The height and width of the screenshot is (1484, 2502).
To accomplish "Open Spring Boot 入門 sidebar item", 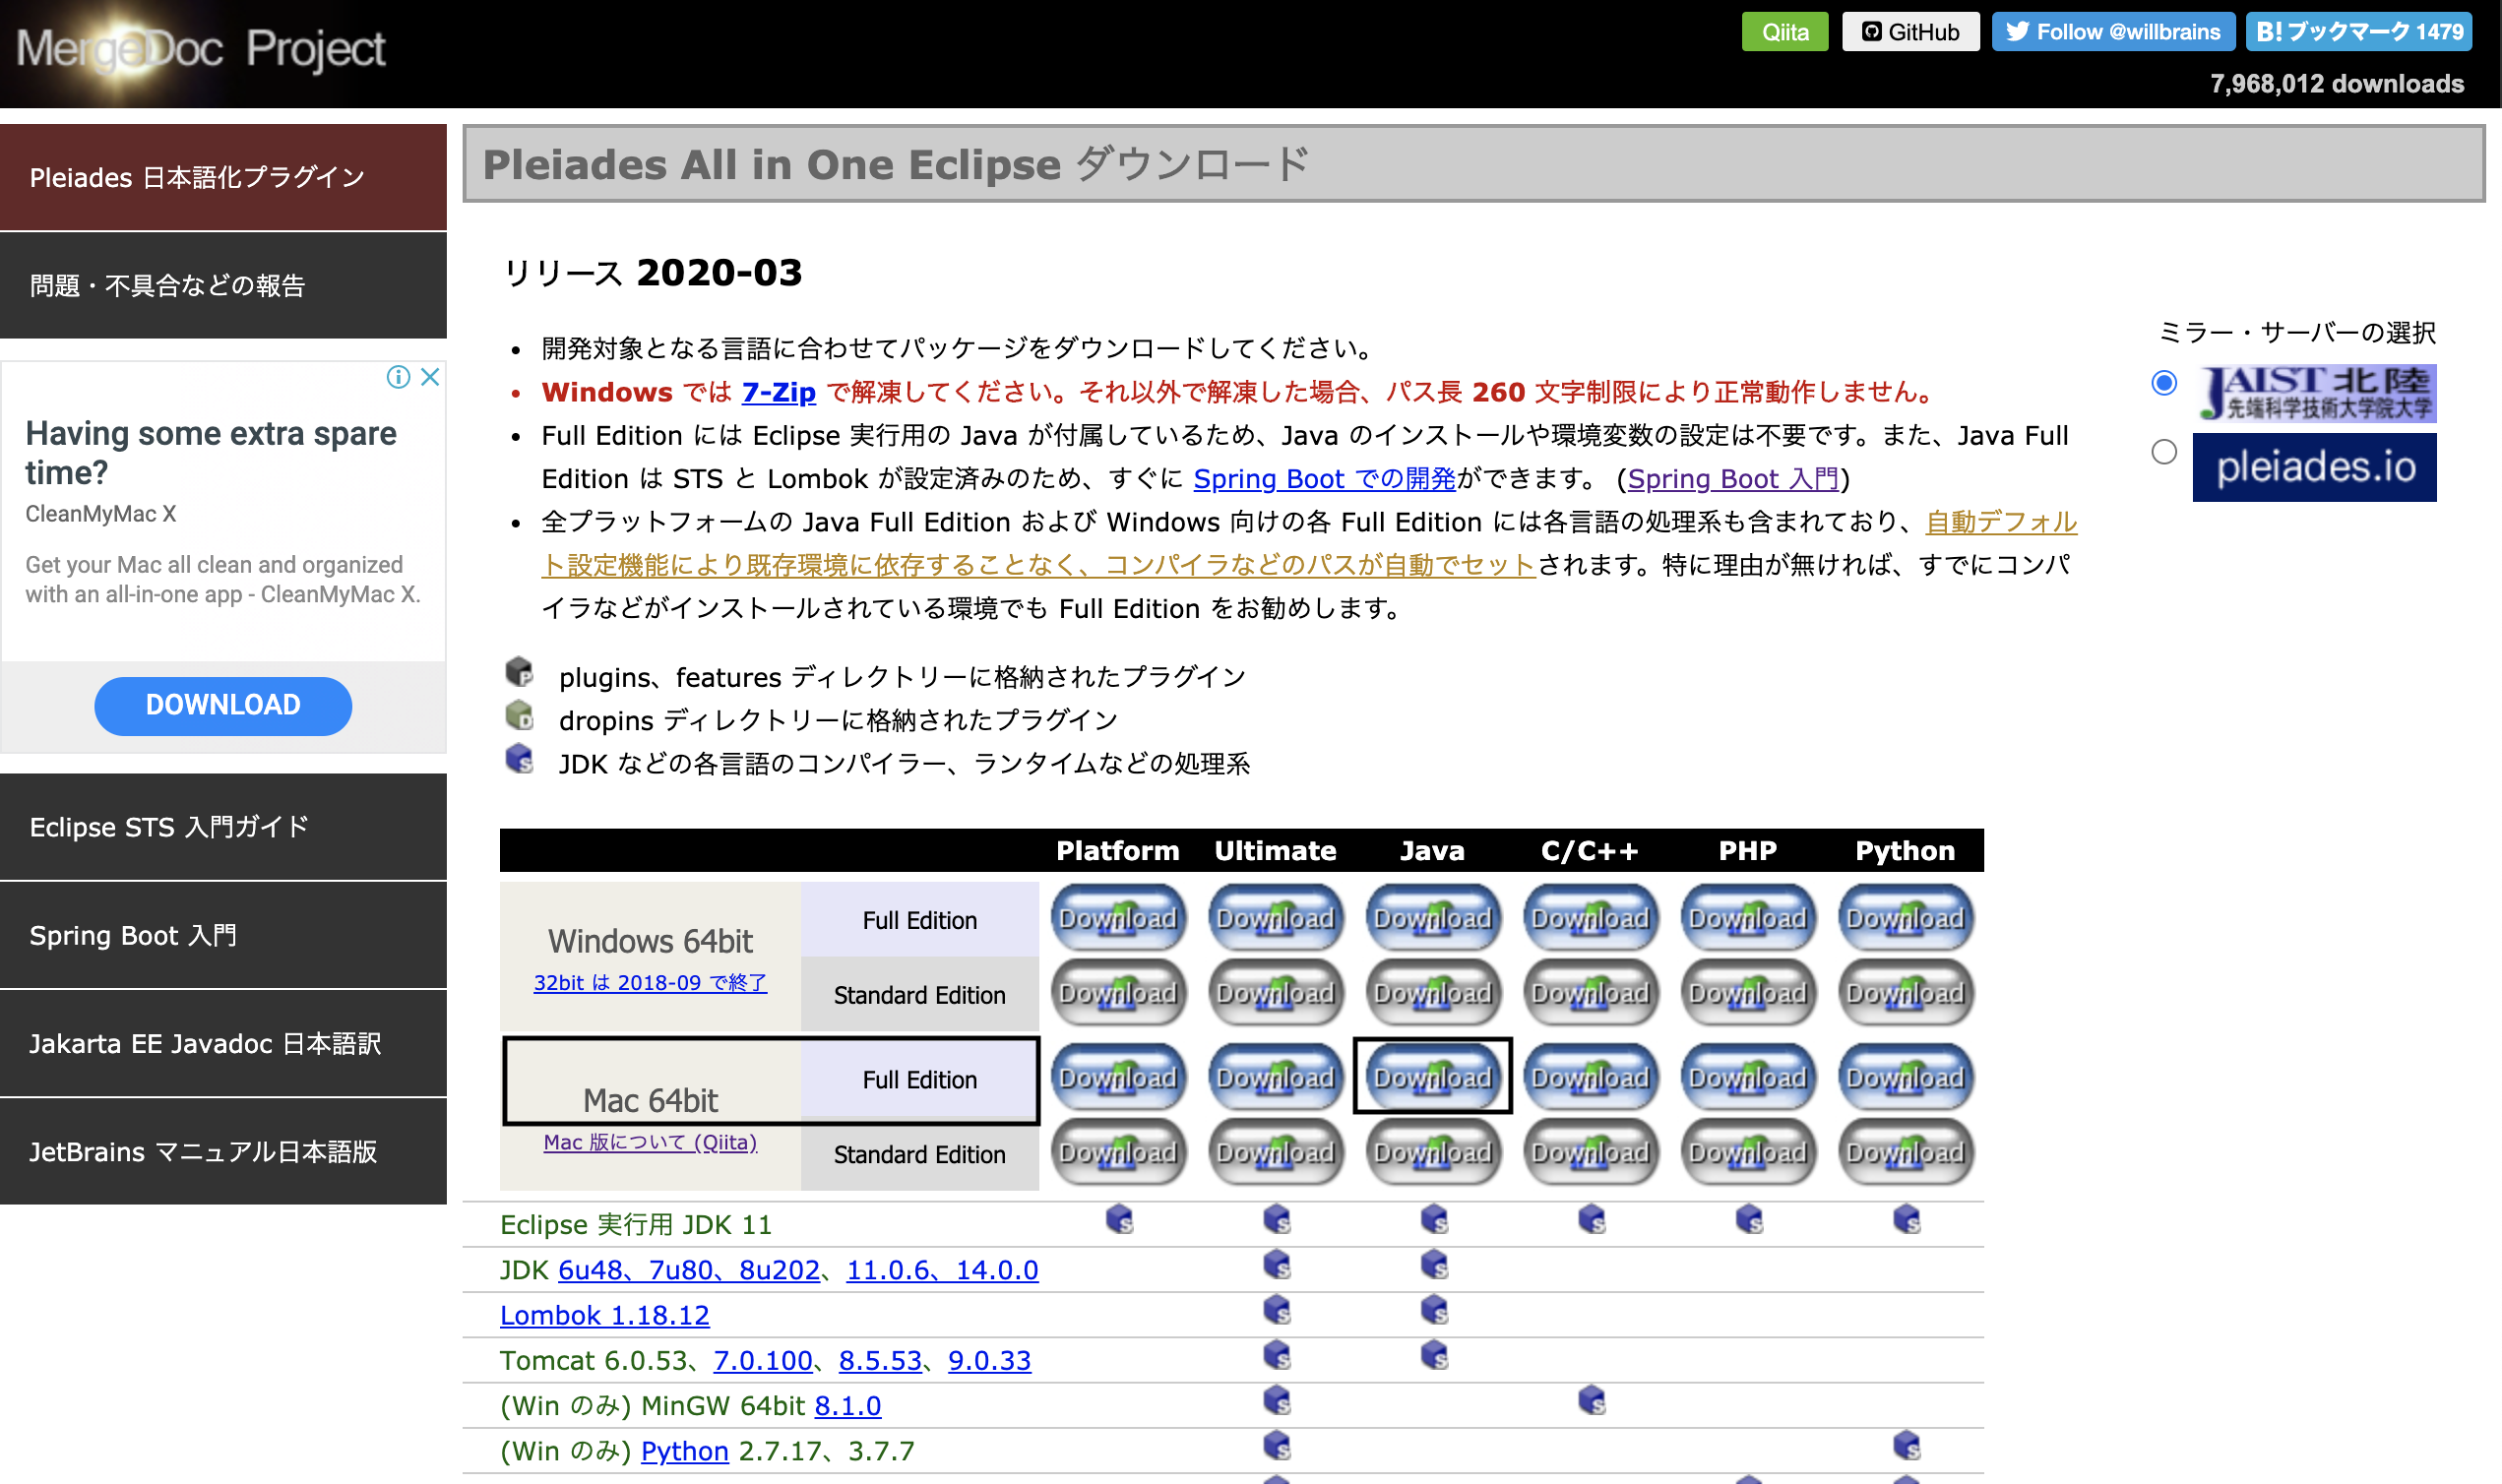I will [223, 935].
